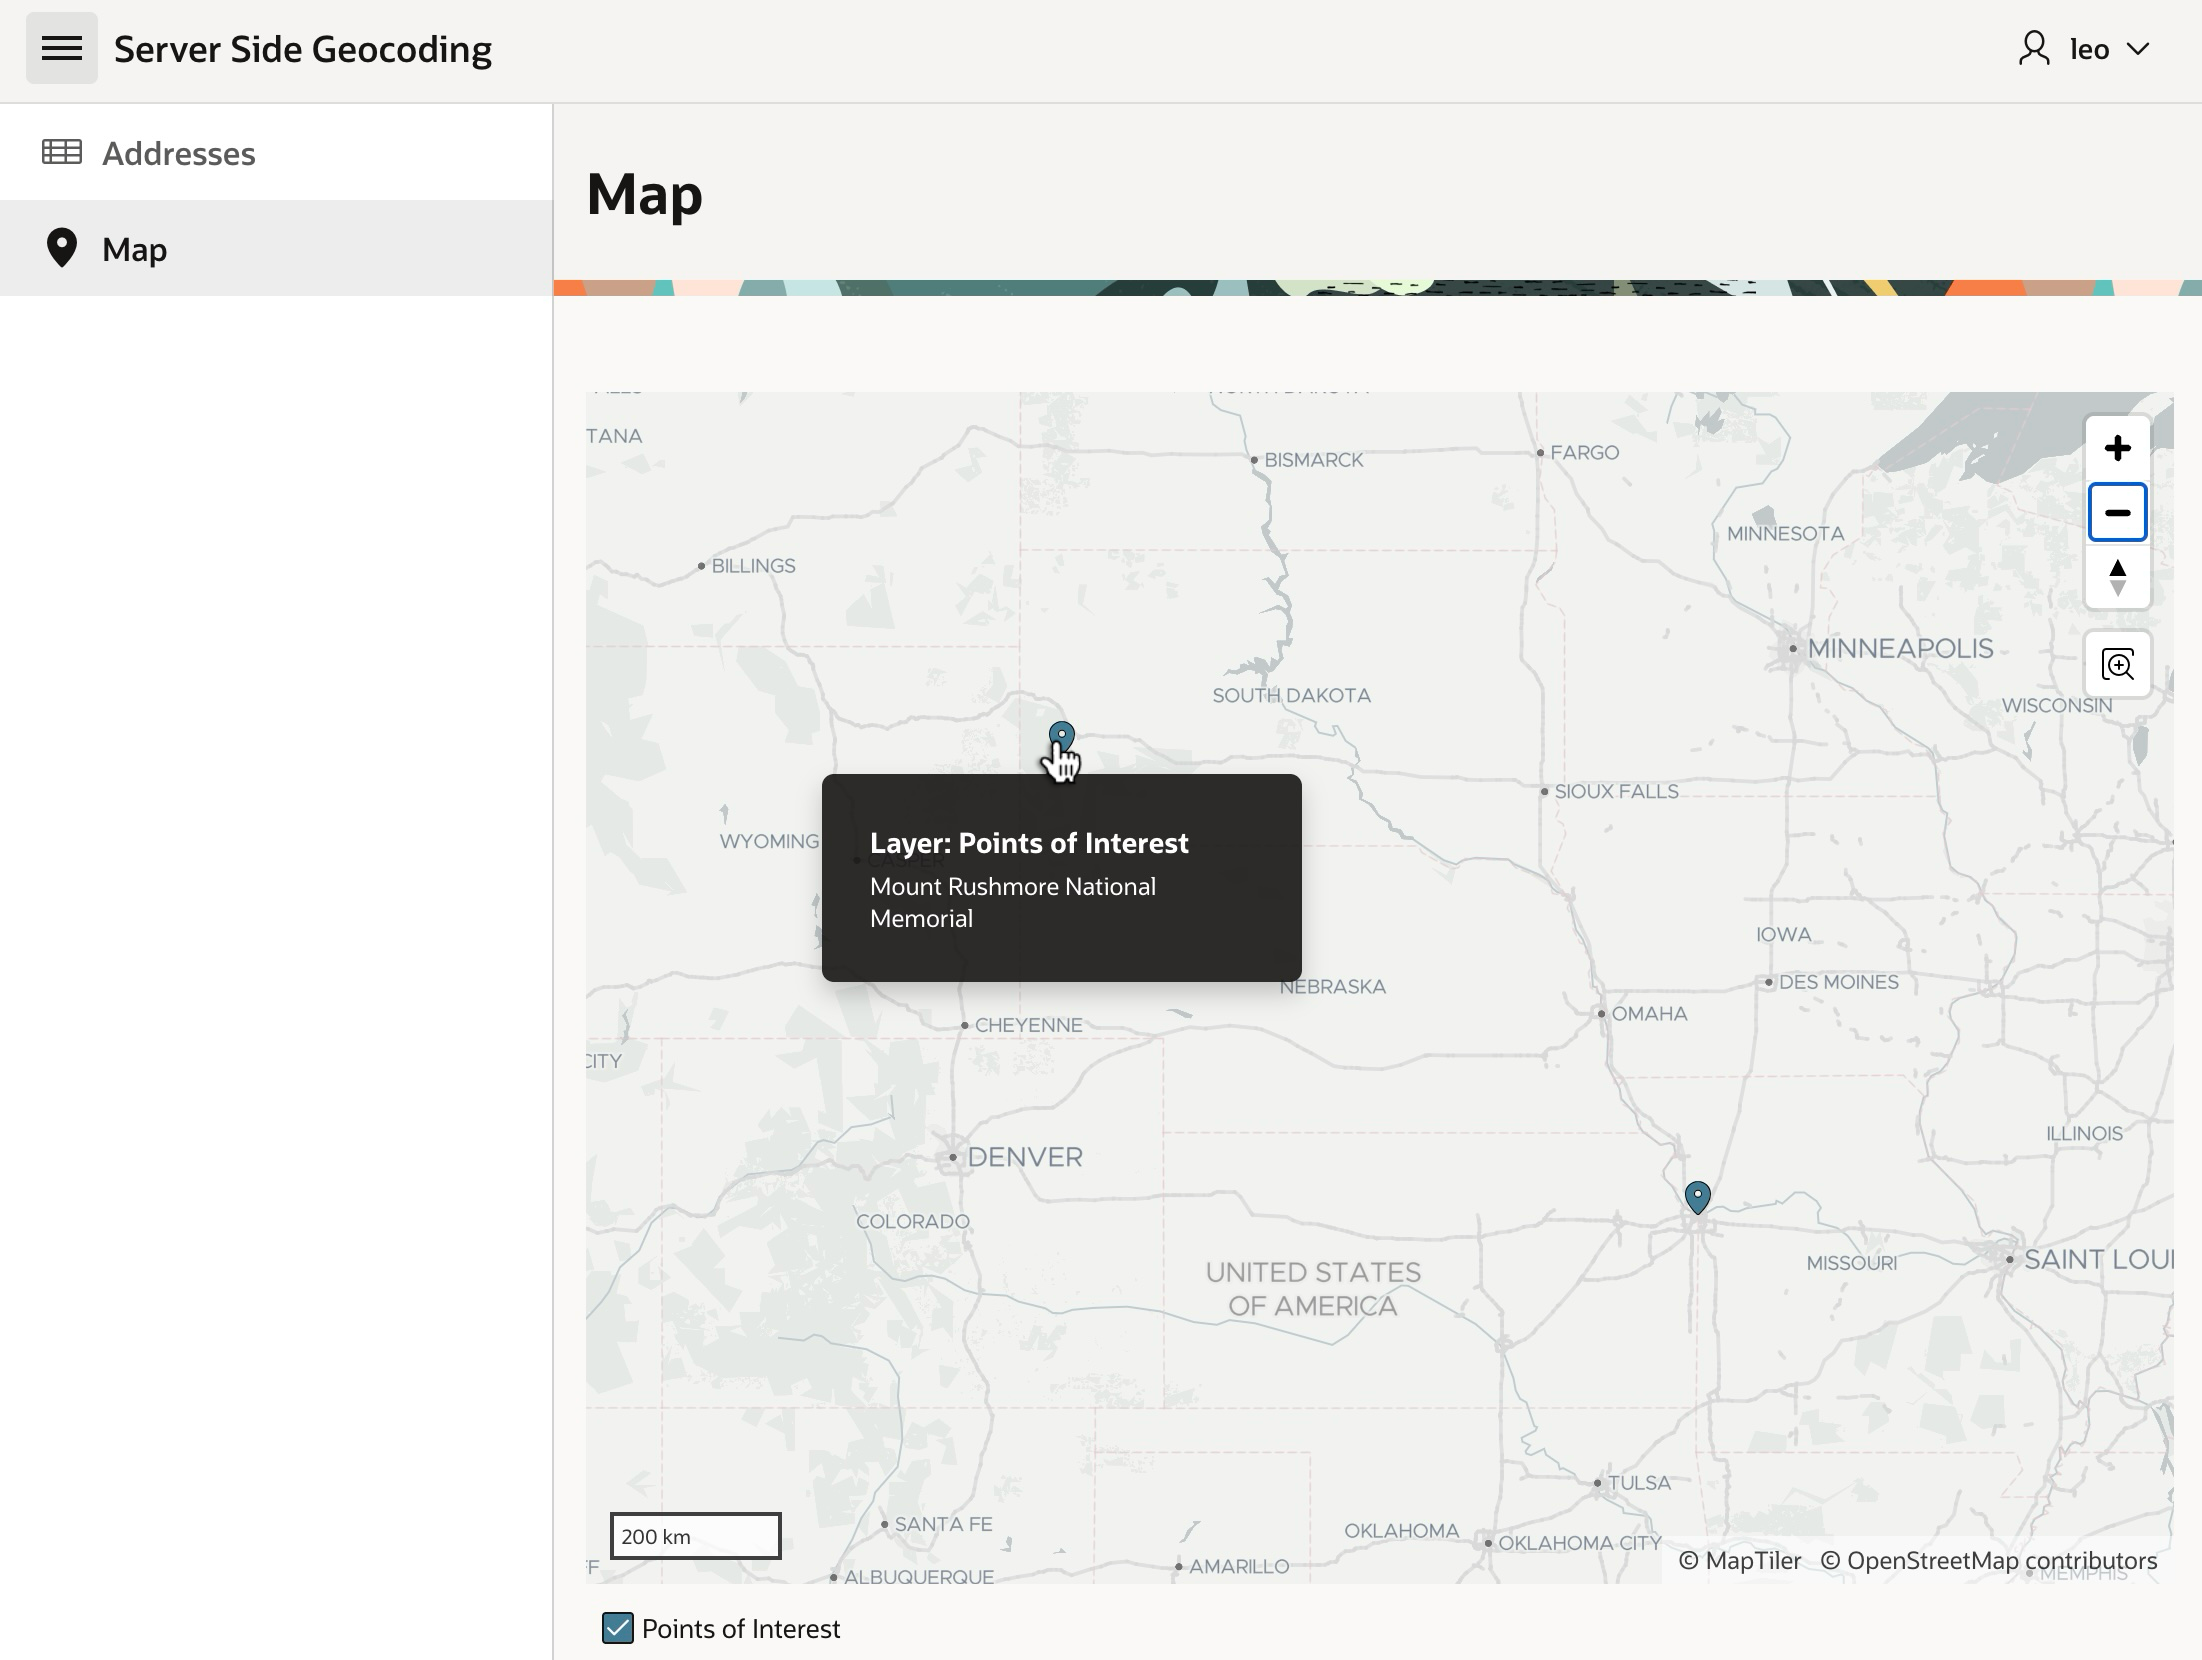This screenshot has height=1660, width=2202.
Task: Expand the leo user dropdown chevron
Action: (x=2138, y=49)
